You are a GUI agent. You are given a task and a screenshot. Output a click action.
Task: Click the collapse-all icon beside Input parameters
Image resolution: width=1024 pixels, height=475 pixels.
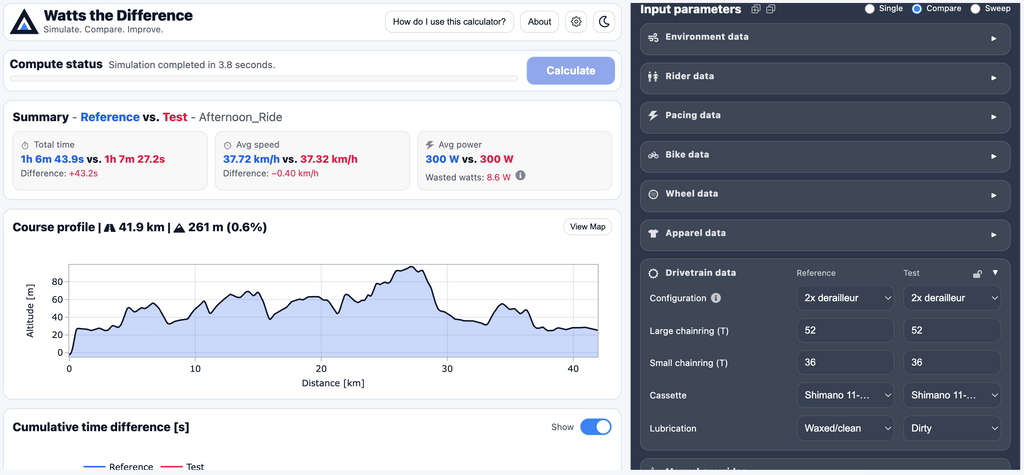(x=770, y=9)
